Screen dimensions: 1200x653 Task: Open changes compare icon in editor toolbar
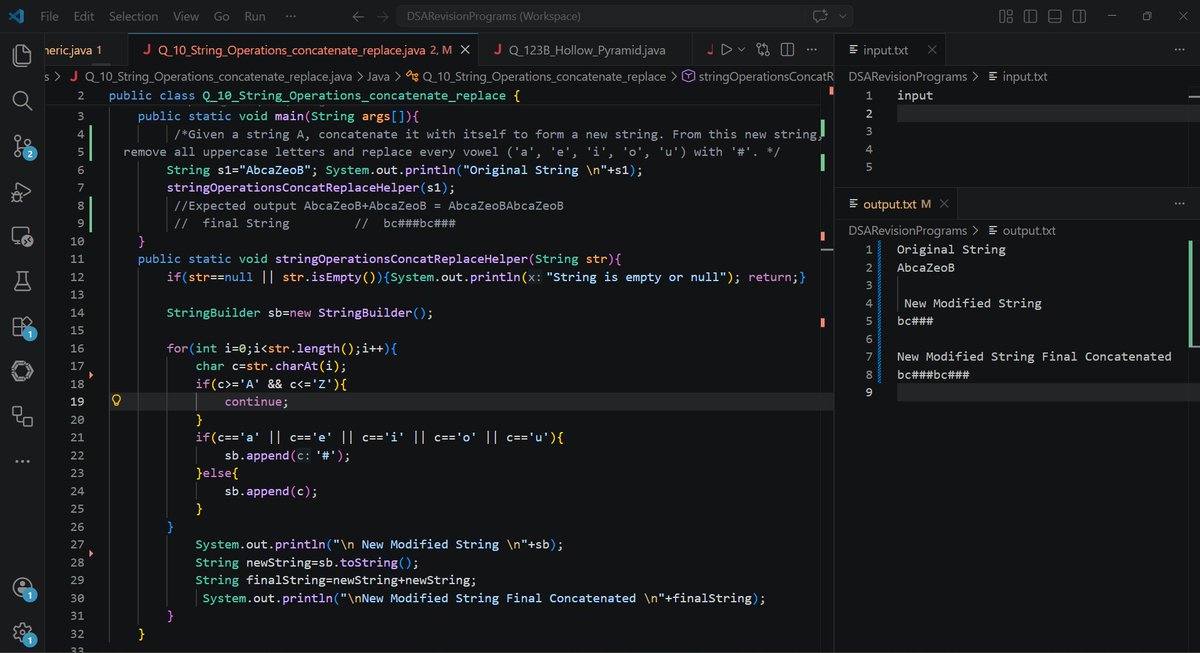[764, 49]
